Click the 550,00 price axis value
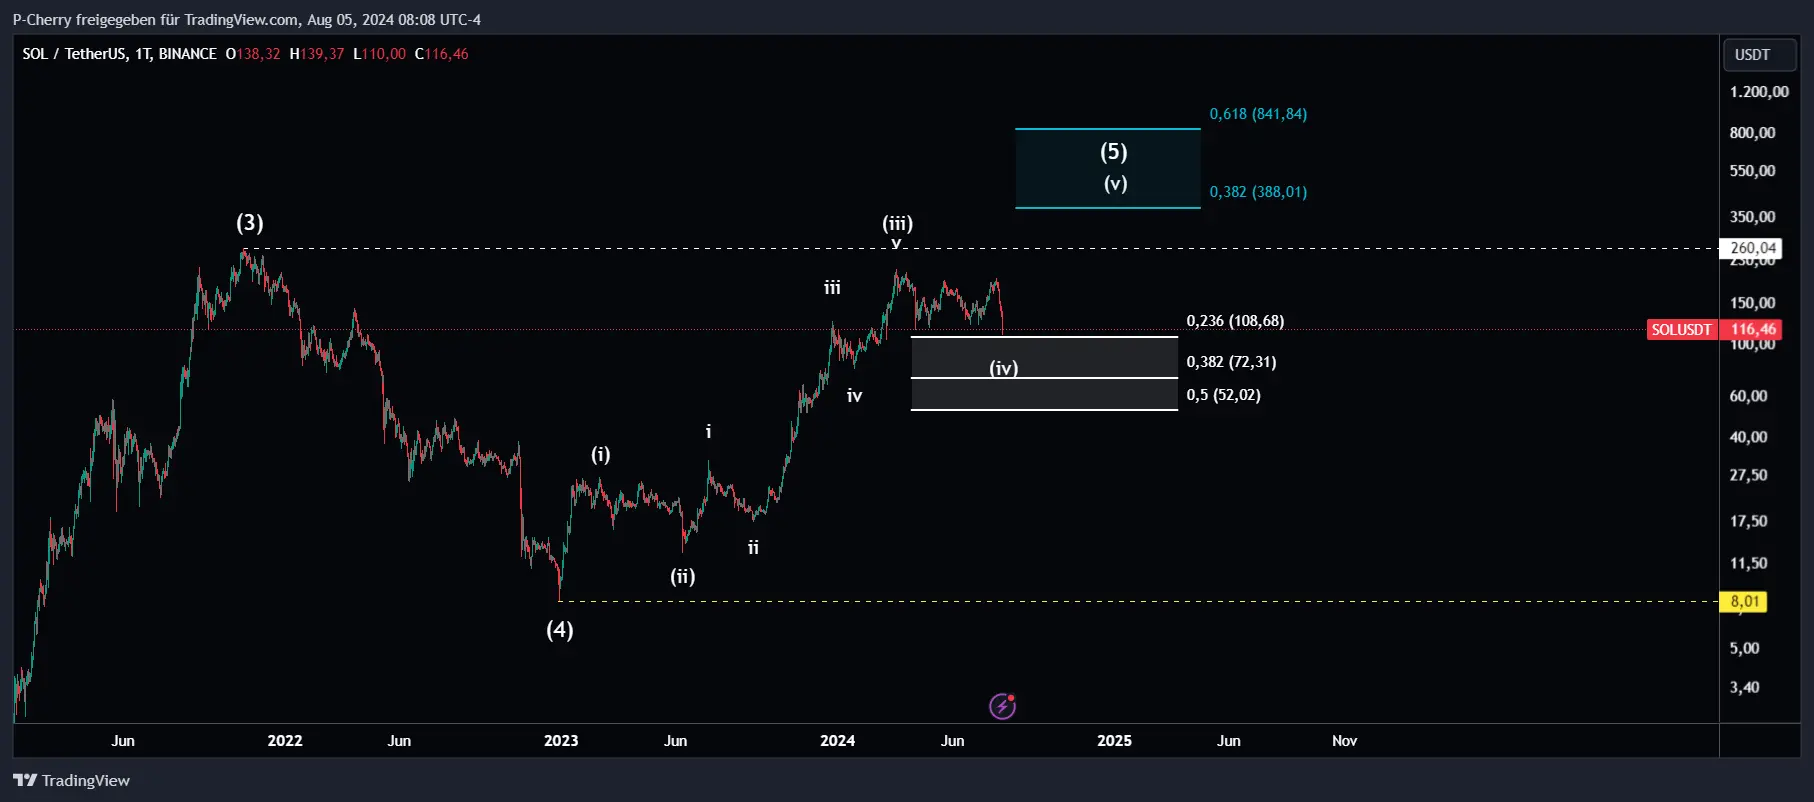 [1752, 171]
